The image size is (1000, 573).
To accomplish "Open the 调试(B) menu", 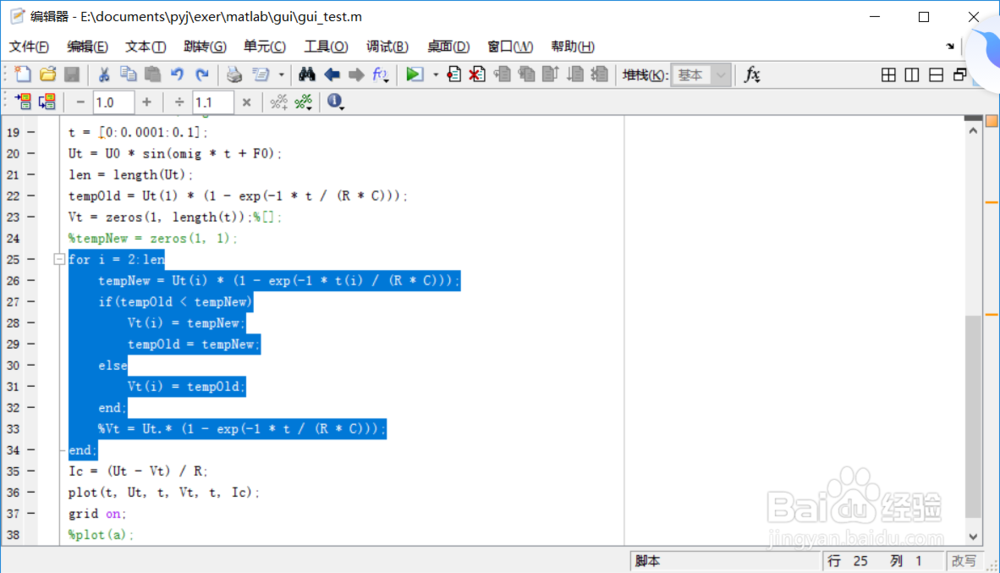I will tap(387, 47).
